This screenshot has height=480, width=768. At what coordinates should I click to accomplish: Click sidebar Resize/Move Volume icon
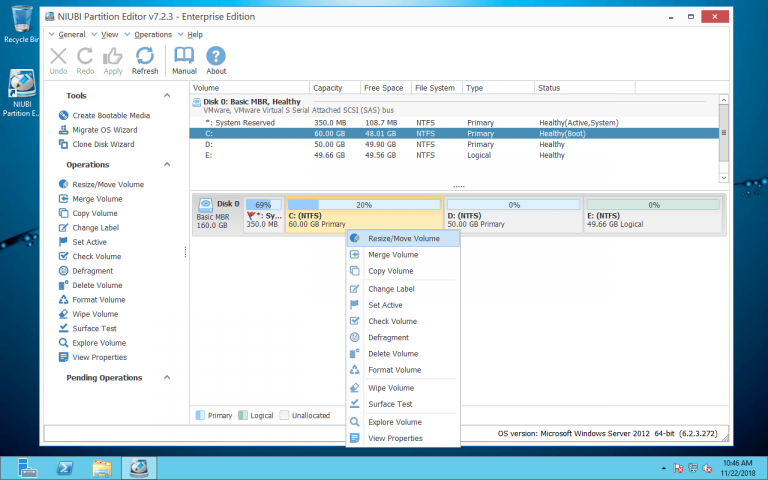click(x=63, y=184)
